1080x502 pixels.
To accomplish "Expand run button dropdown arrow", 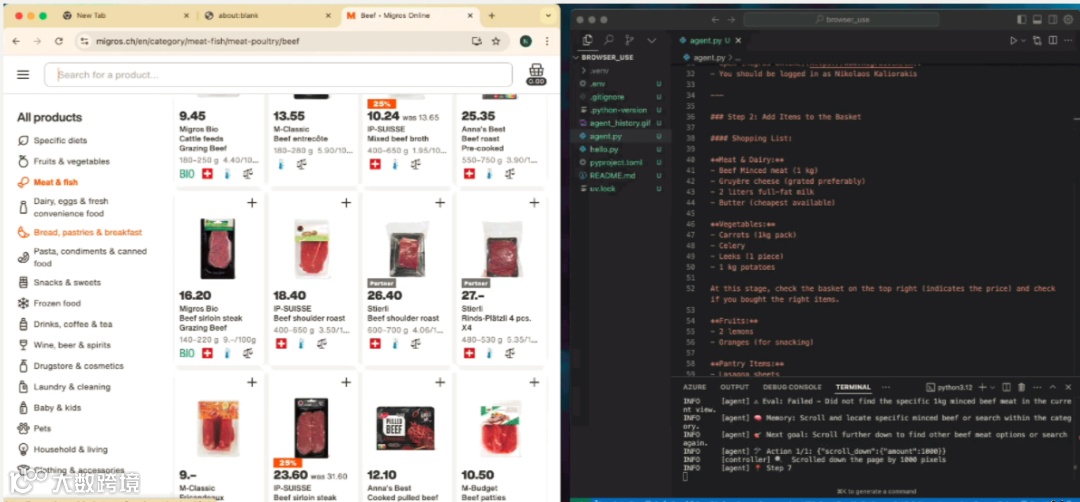I will (1023, 41).
